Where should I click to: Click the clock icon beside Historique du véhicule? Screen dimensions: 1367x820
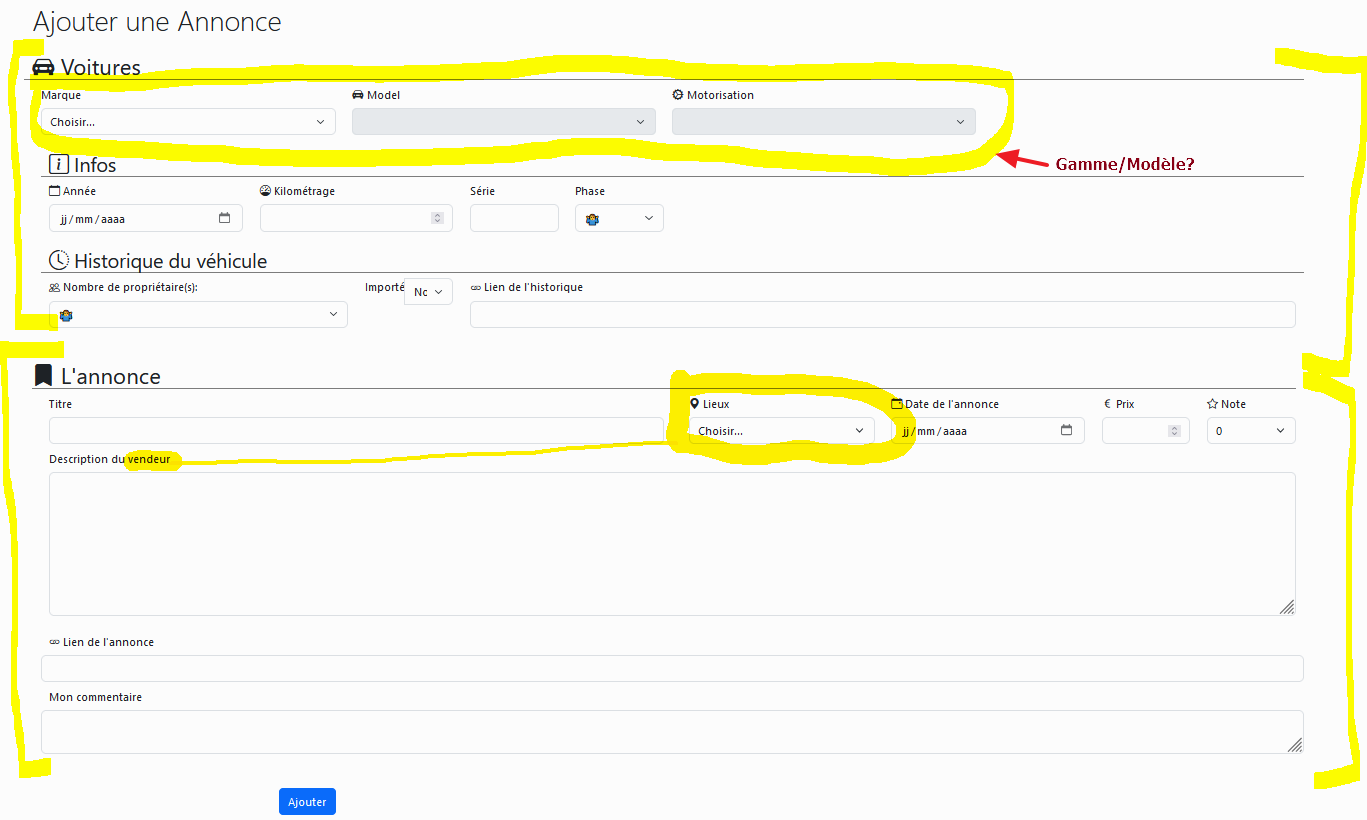coord(58,261)
